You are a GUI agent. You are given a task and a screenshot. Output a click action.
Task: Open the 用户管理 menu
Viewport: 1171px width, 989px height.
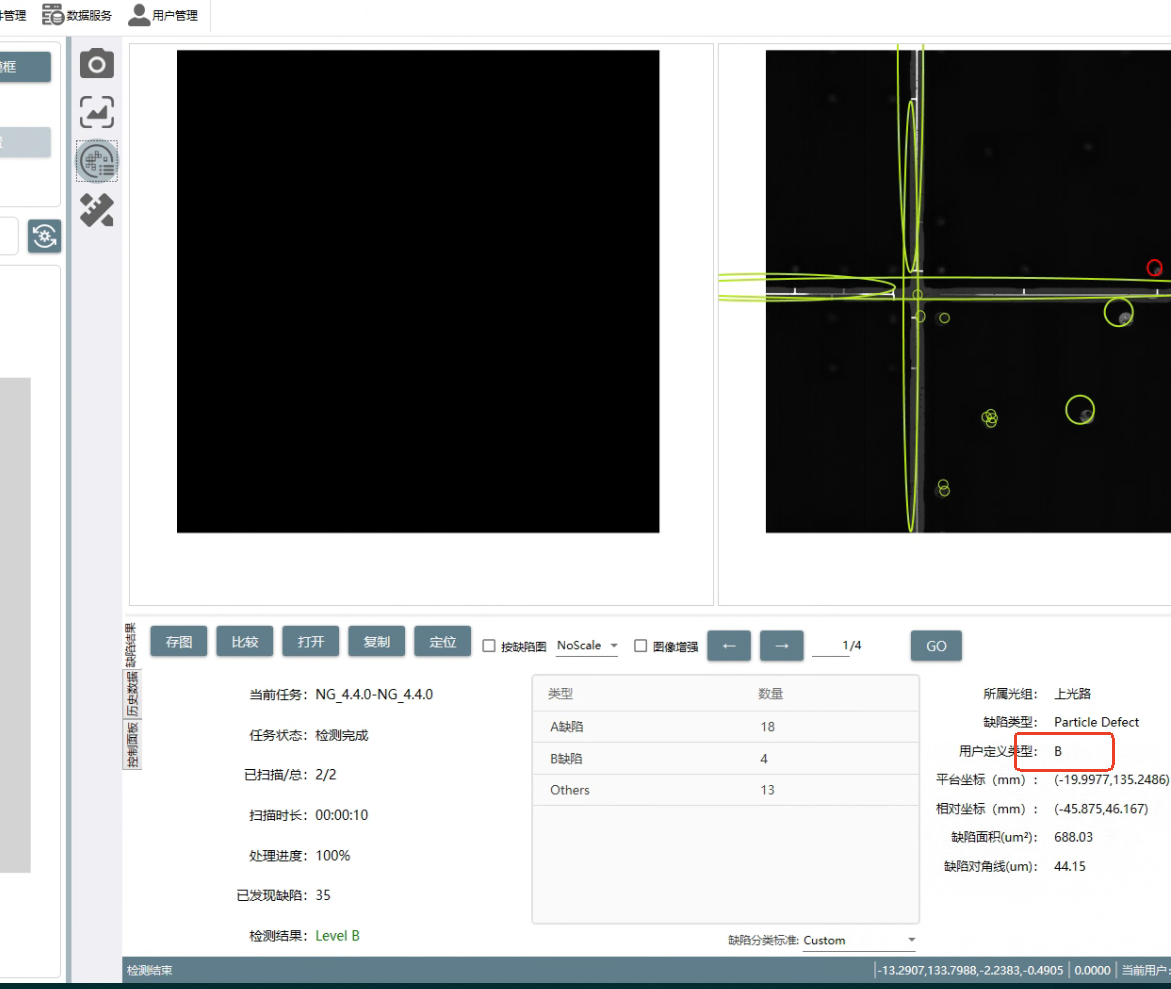click(164, 15)
